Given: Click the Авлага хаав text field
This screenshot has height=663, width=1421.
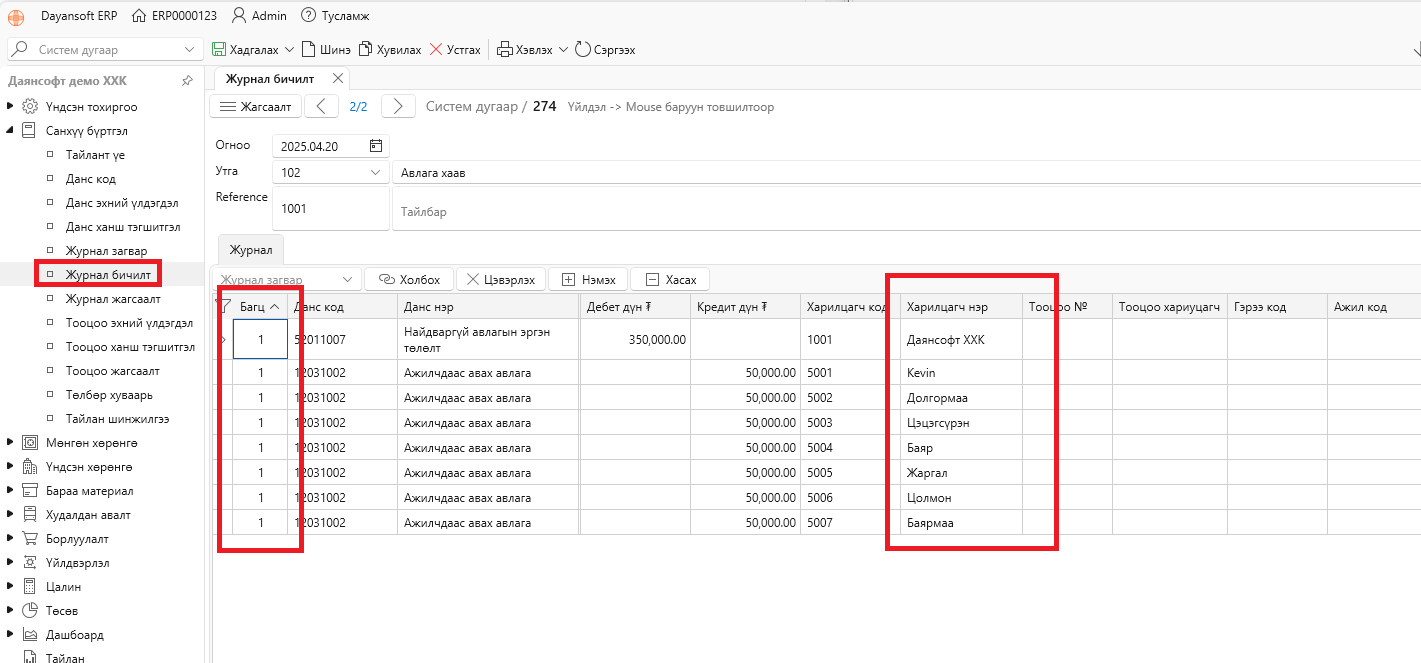Looking at the screenshot, I should tap(906, 172).
